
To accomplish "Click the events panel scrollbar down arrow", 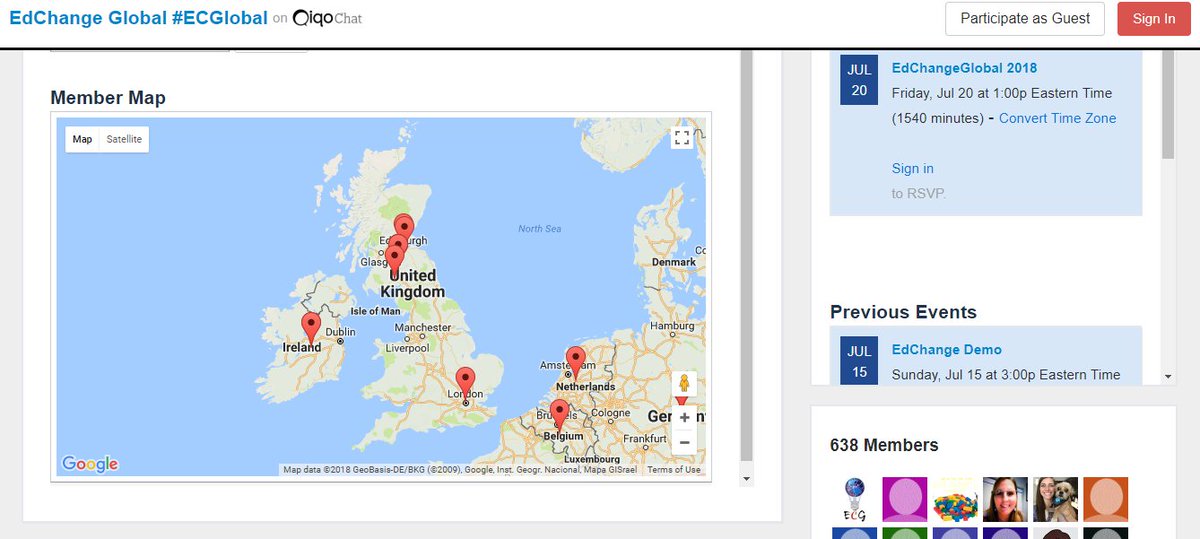I will 1168,377.
